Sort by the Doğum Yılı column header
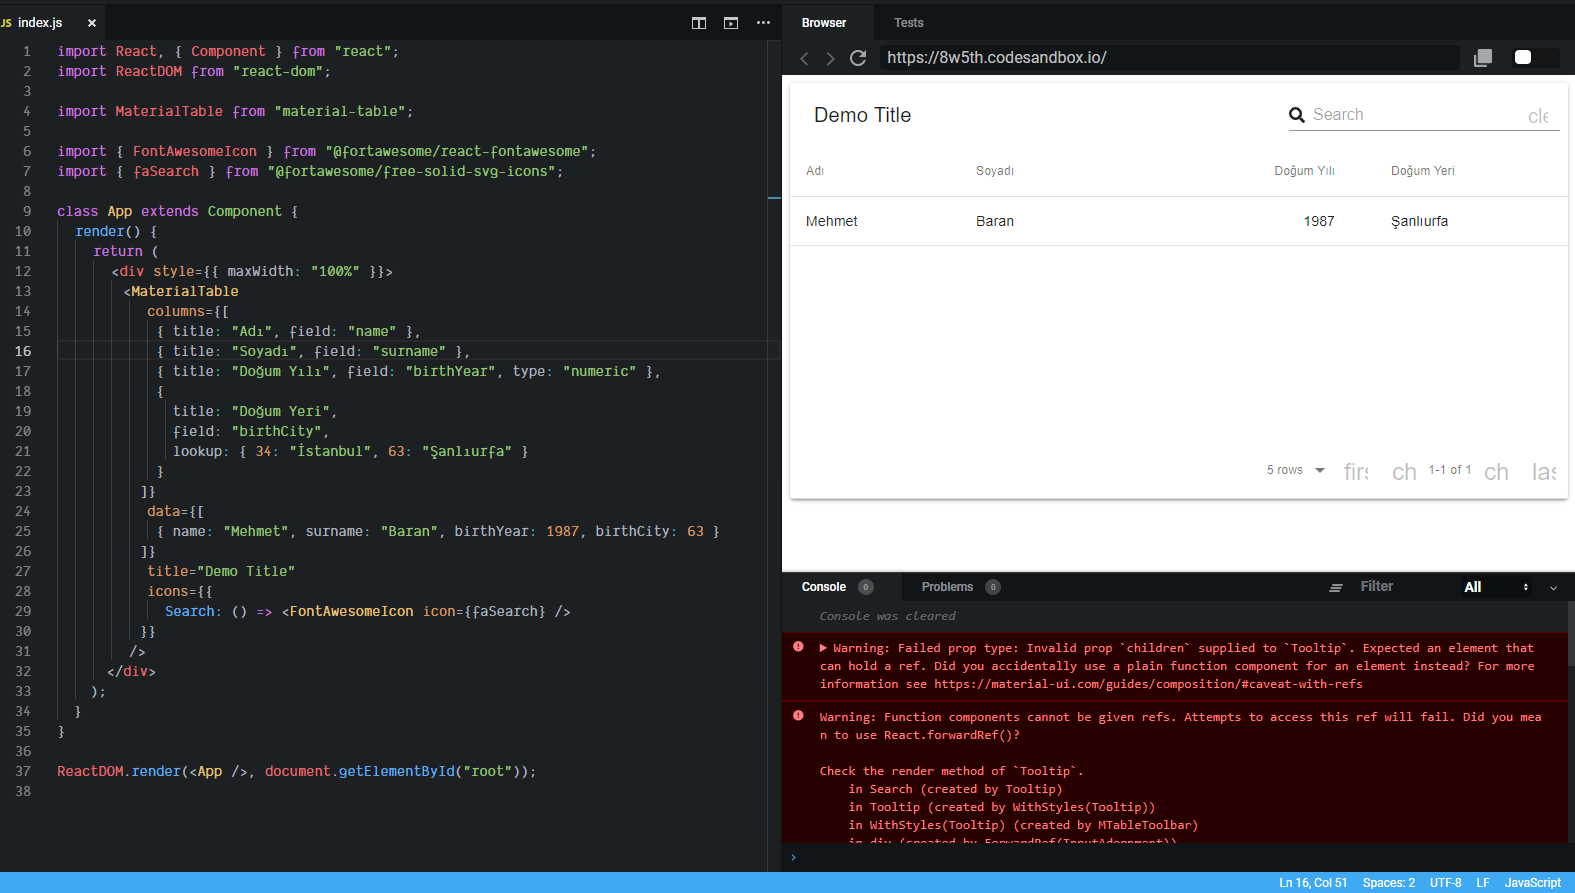 tap(1304, 171)
